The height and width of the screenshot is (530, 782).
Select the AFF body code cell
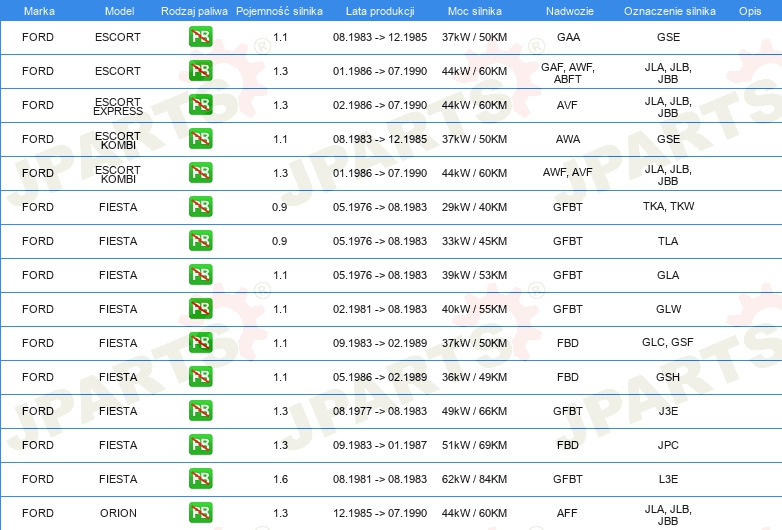pyautogui.click(x=567, y=513)
